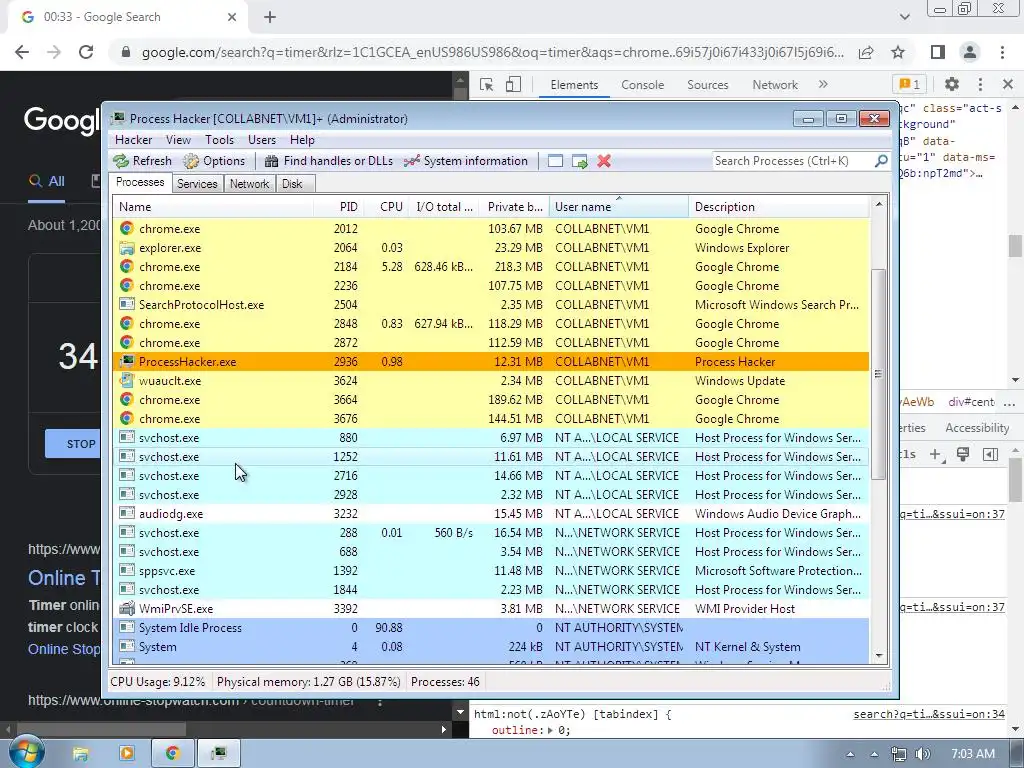The height and width of the screenshot is (768, 1024).
Task: Open the Chrome tab search chevron
Action: [x=904, y=18]
